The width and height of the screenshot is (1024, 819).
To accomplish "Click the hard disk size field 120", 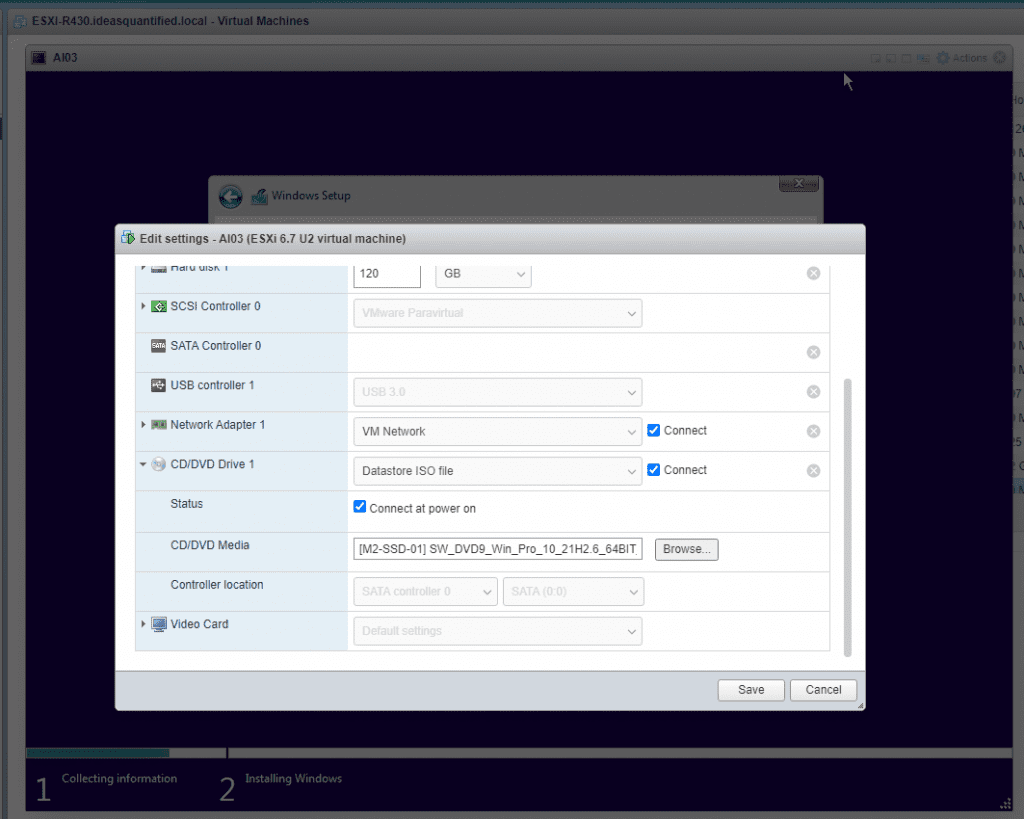I will coord(387,274).
